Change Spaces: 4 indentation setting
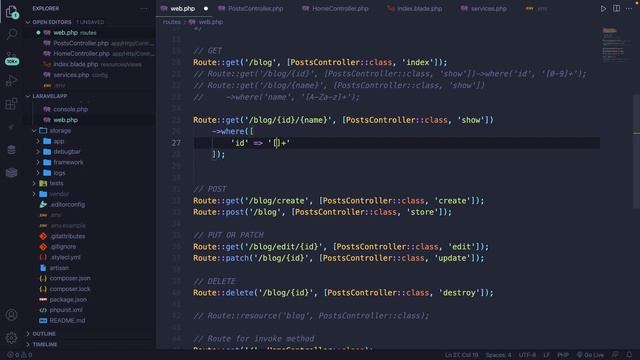Viewport: 640px width, 360px height. pyautogui.click(x=498, y=355)
